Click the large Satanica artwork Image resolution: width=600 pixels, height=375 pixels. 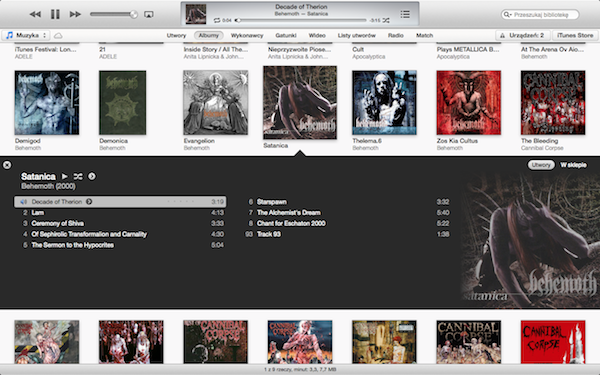(530, 240)
